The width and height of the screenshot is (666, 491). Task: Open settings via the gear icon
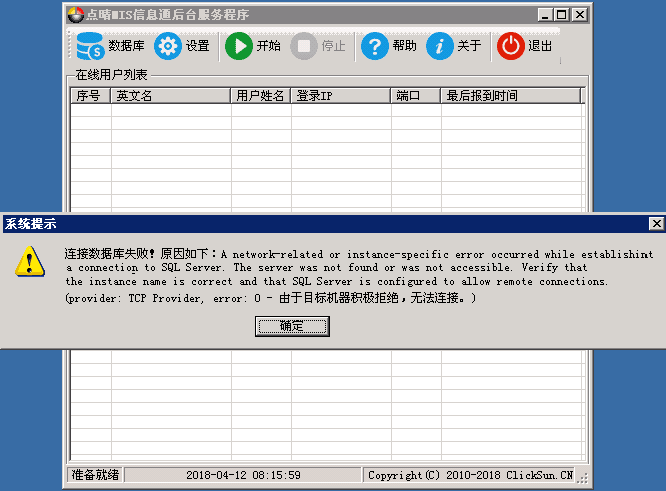(167, 46)
